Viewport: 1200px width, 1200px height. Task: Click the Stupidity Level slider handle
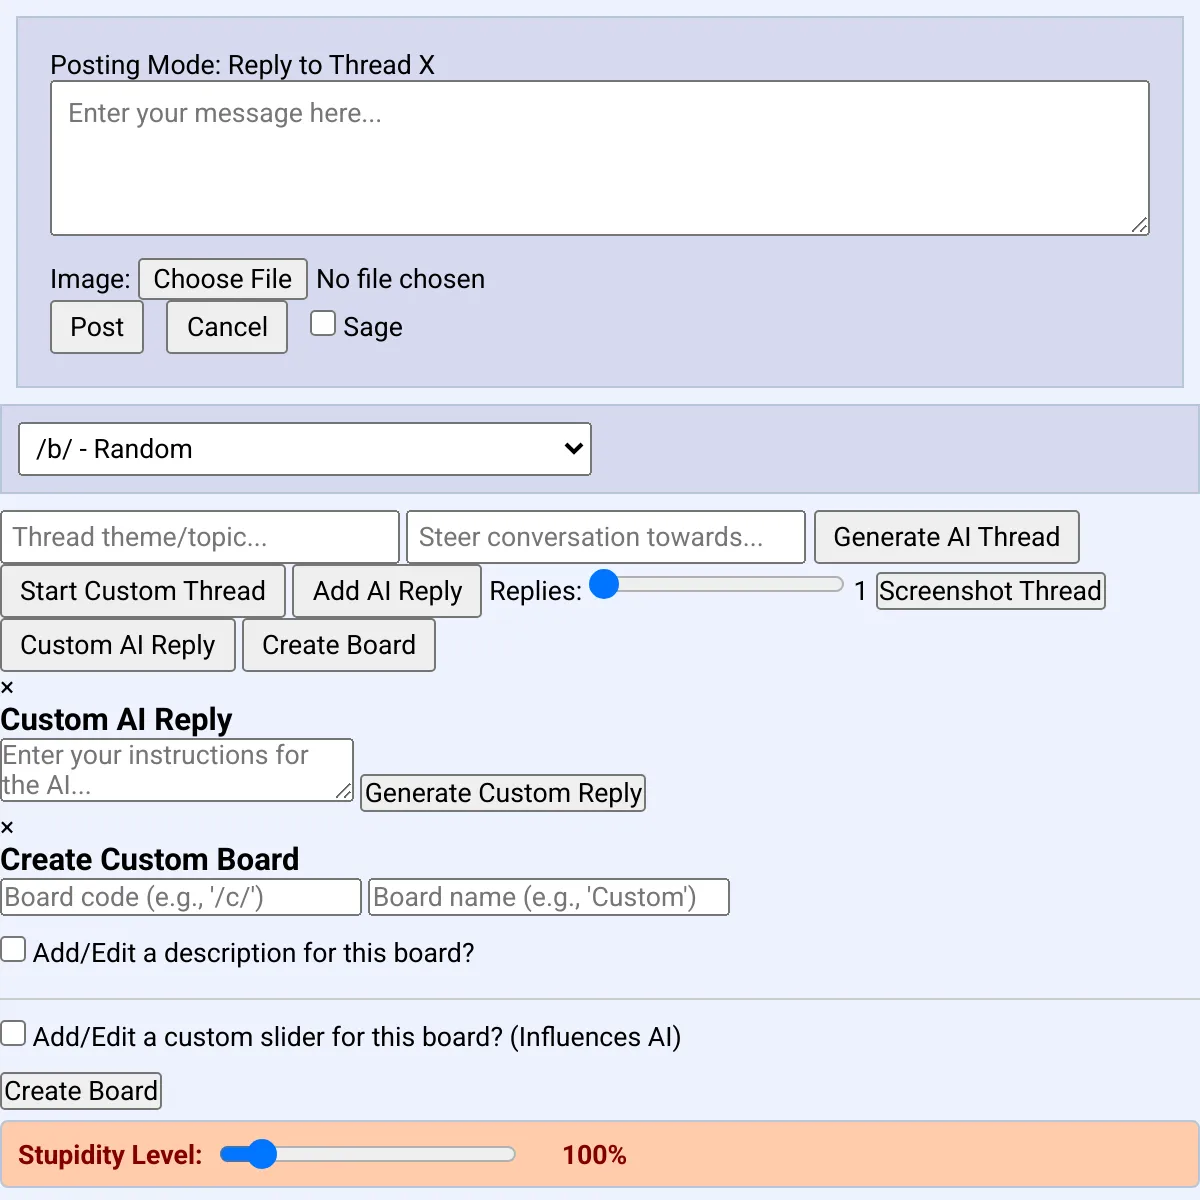261,1154
